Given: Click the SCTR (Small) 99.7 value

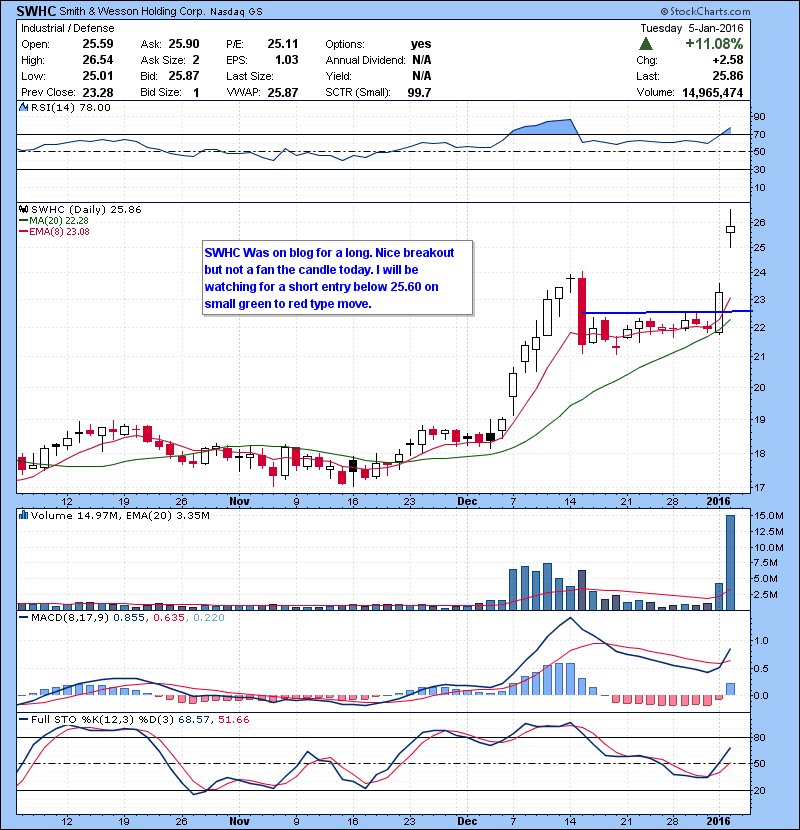Looking at the screenshot, I should tap(419, 93).
